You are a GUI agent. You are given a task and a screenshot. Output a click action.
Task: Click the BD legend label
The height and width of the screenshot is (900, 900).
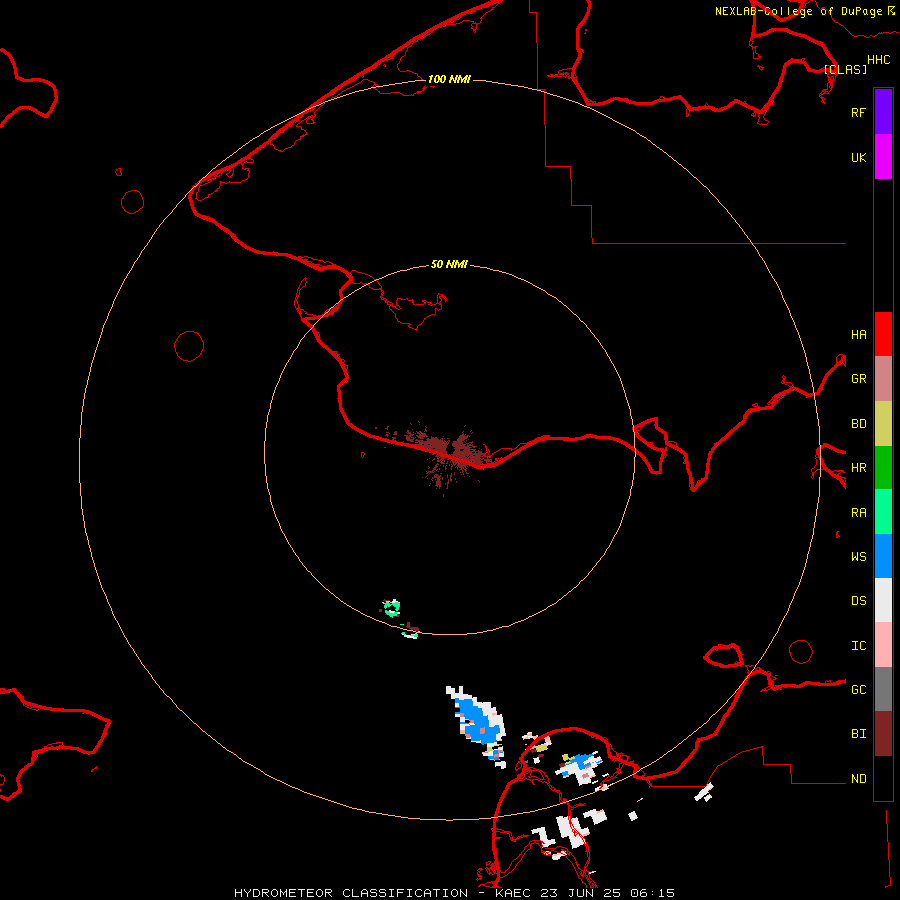pyautogui.click(x=858, y=424)
